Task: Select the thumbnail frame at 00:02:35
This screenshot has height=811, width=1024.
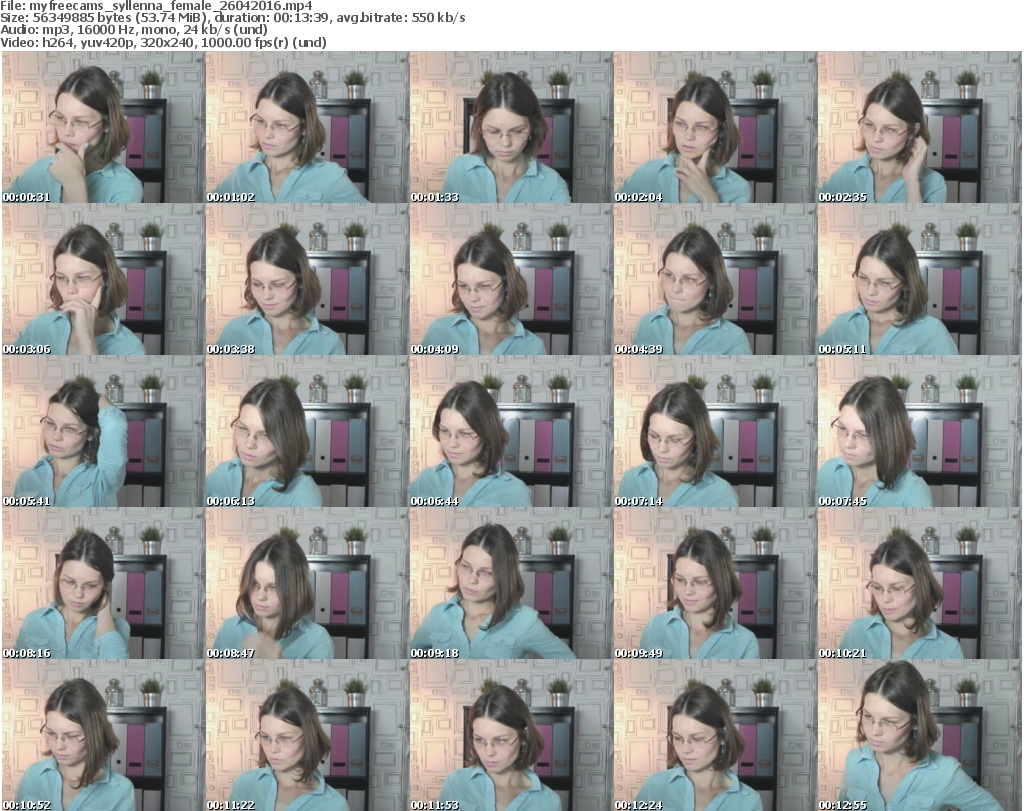Action: click(x=920, y=127)
